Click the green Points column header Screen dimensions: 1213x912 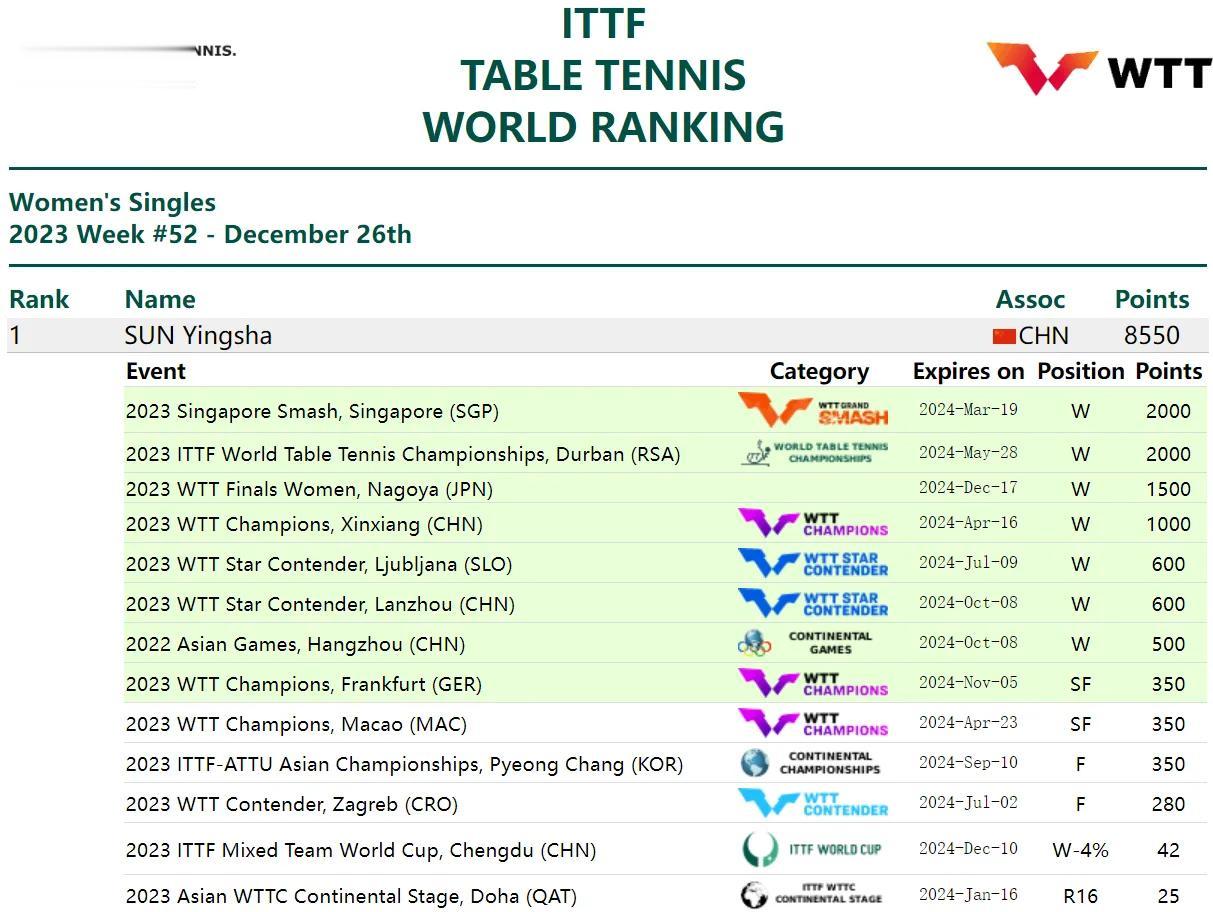coord(1152,299)
